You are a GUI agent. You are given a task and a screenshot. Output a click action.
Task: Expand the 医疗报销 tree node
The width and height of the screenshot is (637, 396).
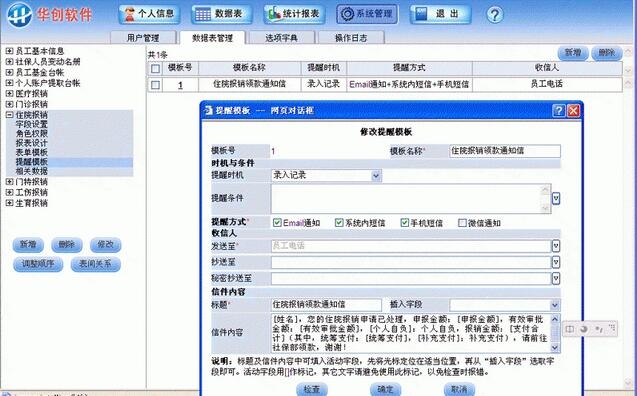click(9, 93)
